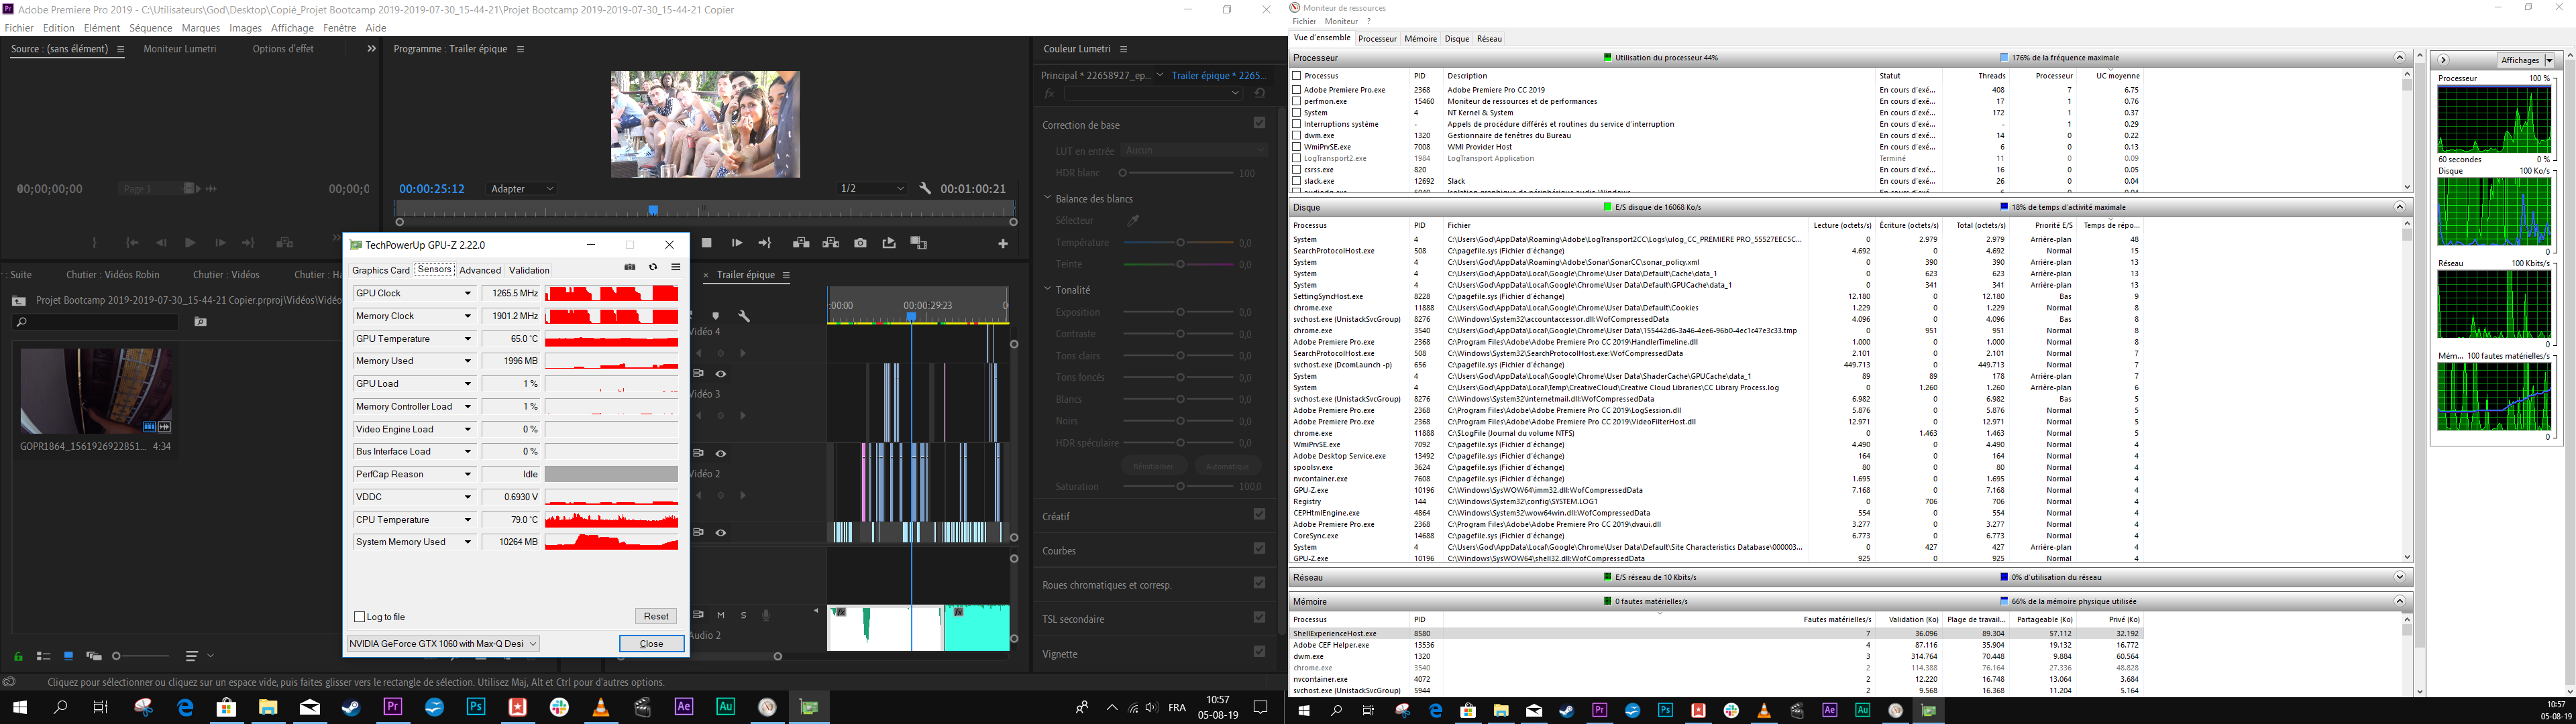Image resolution: width=2576 pixels, height=724 pixels.
Task: Switch Project panel to list view
Action: coord(43,657)
